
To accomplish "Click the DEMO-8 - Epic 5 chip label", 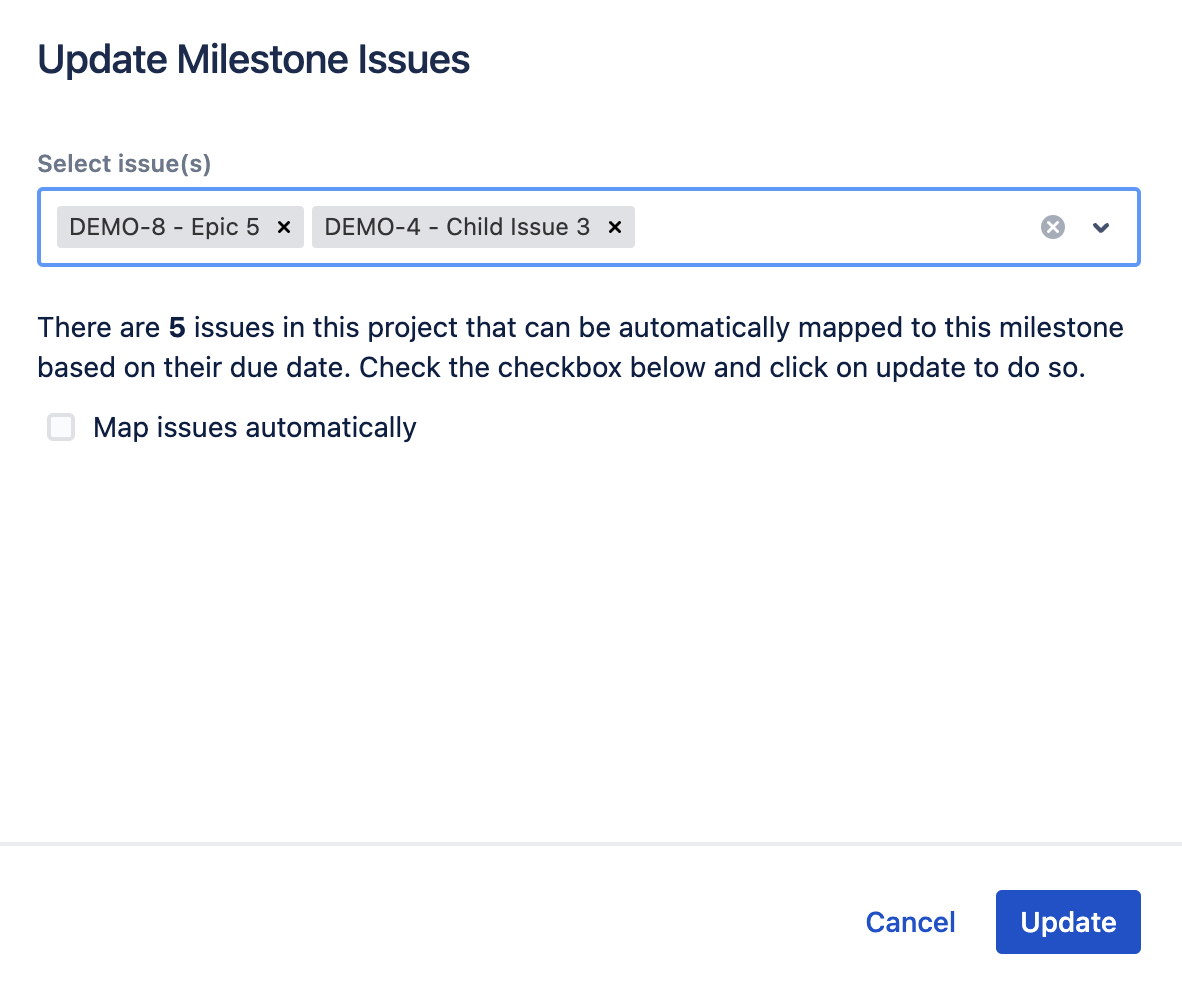I will pyautogui.click(x=164, y=227).
